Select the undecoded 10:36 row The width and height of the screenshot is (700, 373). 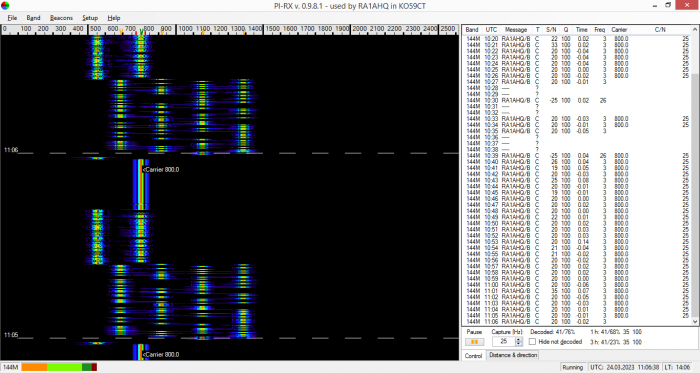577,137
